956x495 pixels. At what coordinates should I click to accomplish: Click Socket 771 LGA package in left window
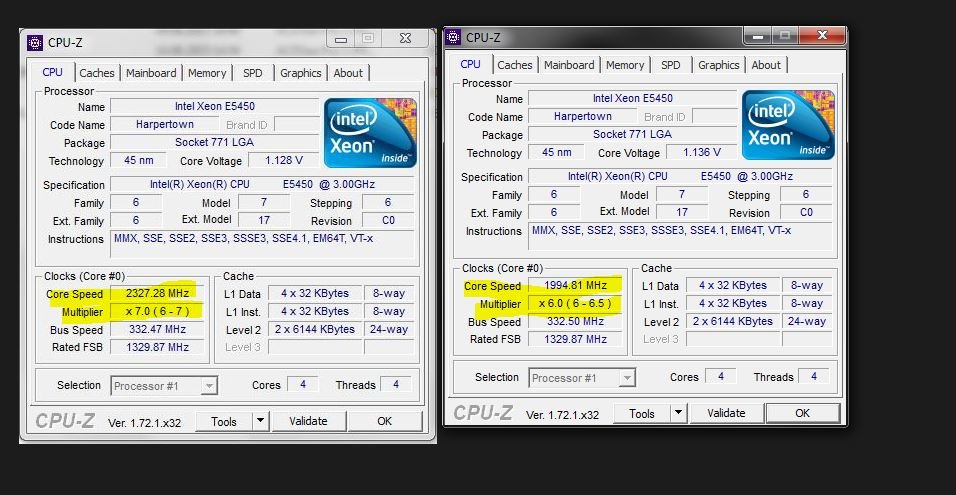(215, 142)
